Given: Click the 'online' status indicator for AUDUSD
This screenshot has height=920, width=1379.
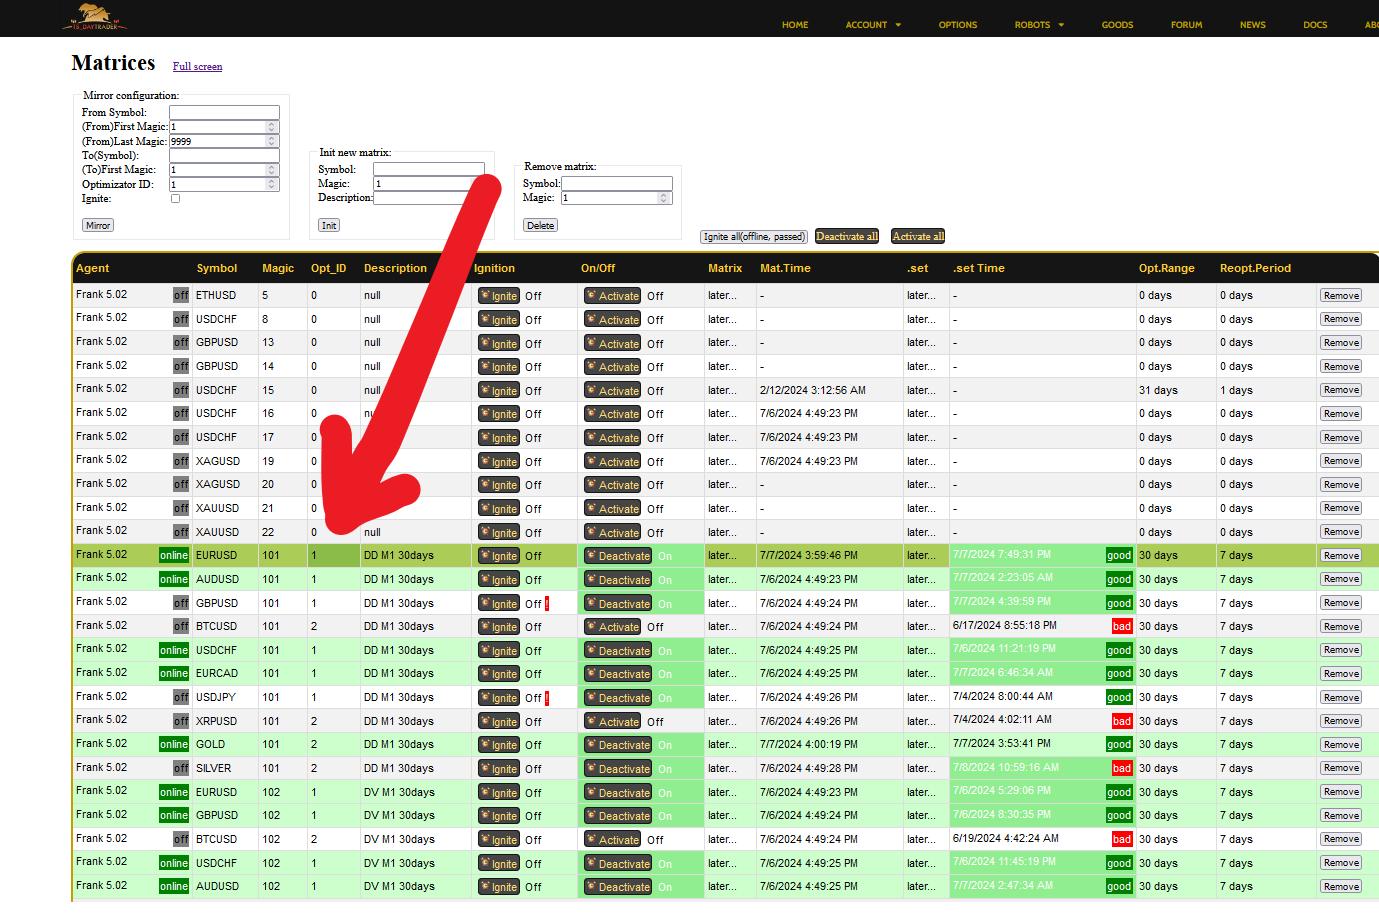Looking at the screenshot, I should click(x=173, y=579).
